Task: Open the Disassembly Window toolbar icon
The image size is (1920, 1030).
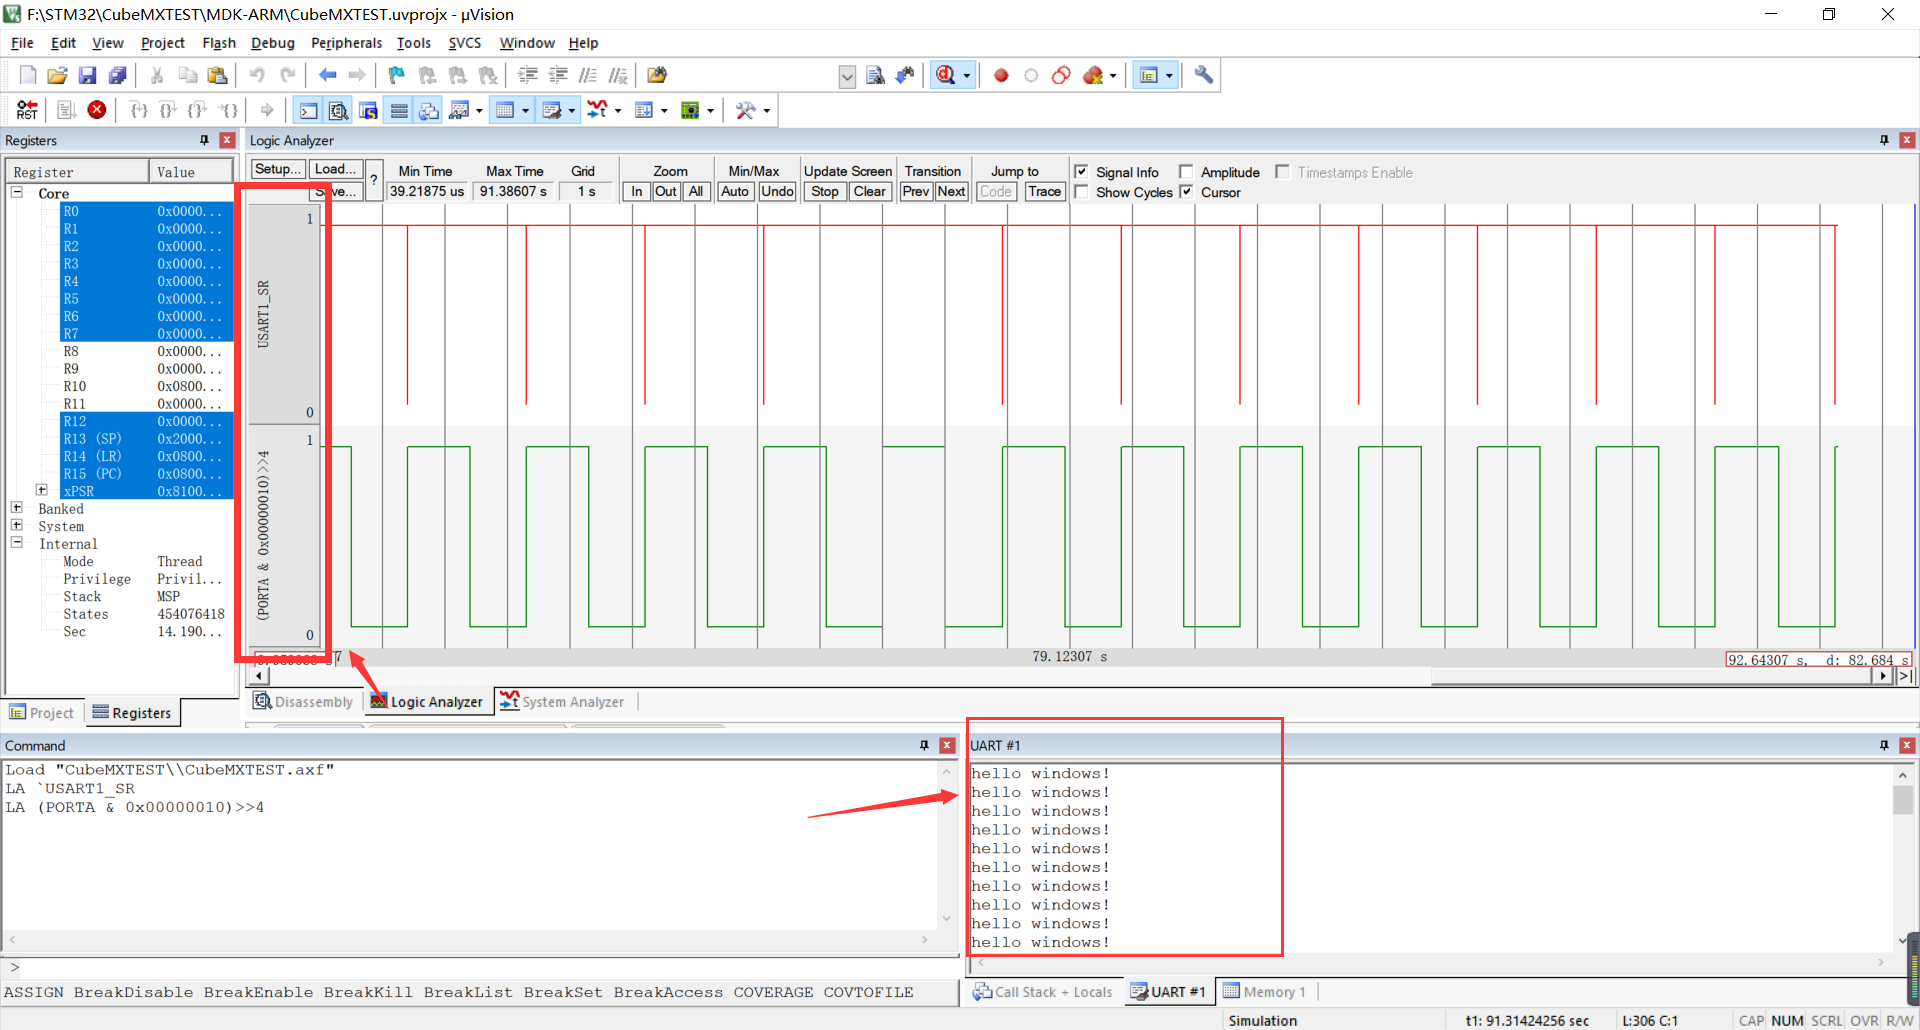Action: tap(339, 110)
